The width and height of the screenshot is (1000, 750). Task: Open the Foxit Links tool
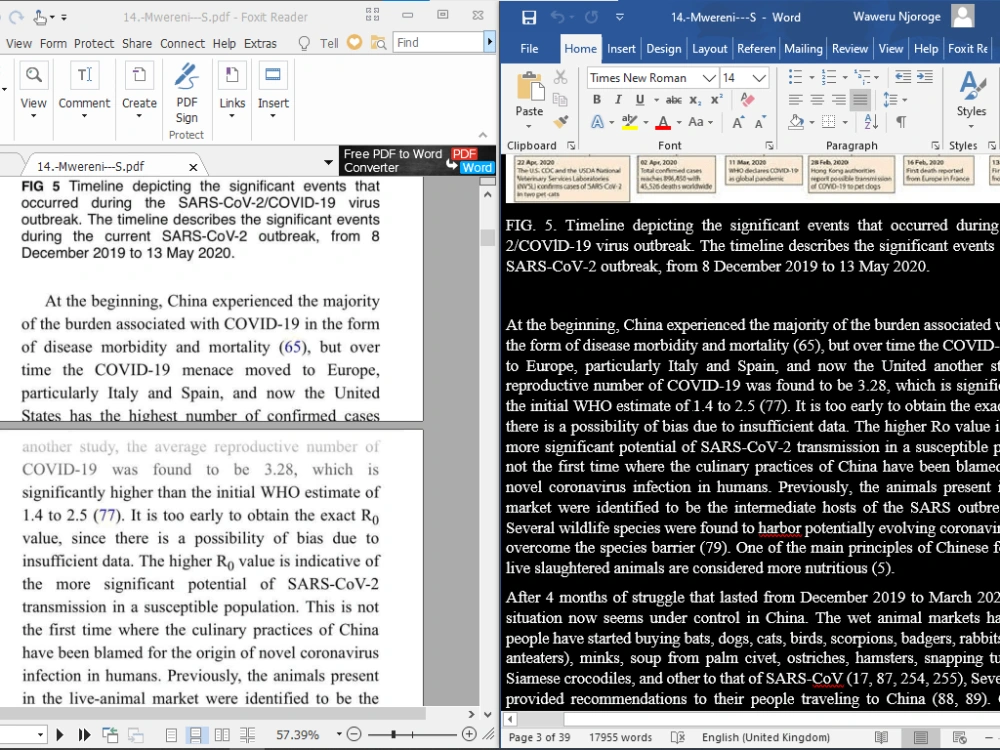(x=232, y=75)
